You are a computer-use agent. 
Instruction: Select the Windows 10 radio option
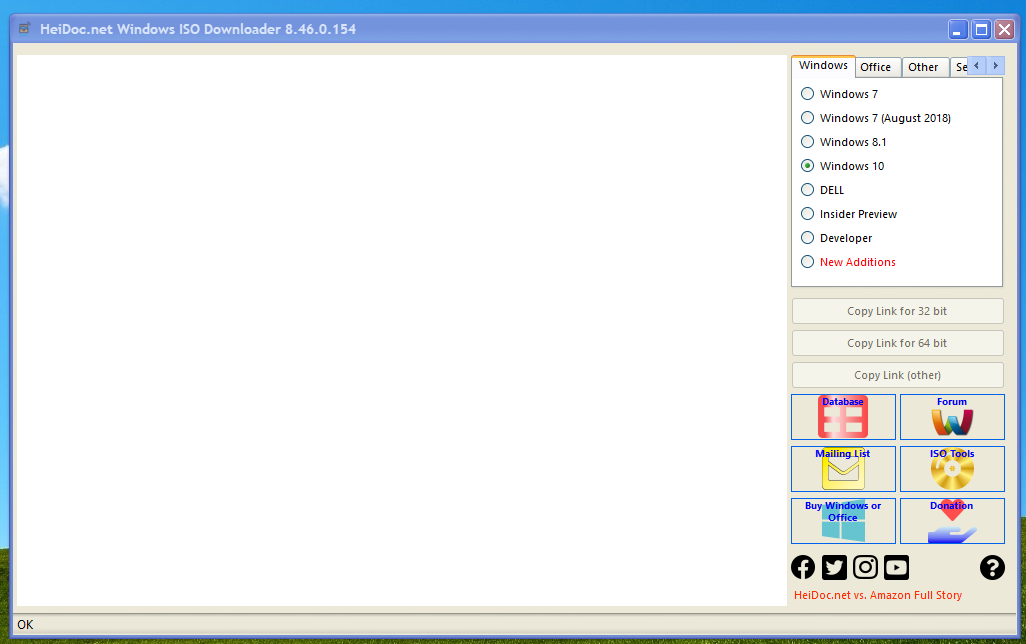(843, 166)
